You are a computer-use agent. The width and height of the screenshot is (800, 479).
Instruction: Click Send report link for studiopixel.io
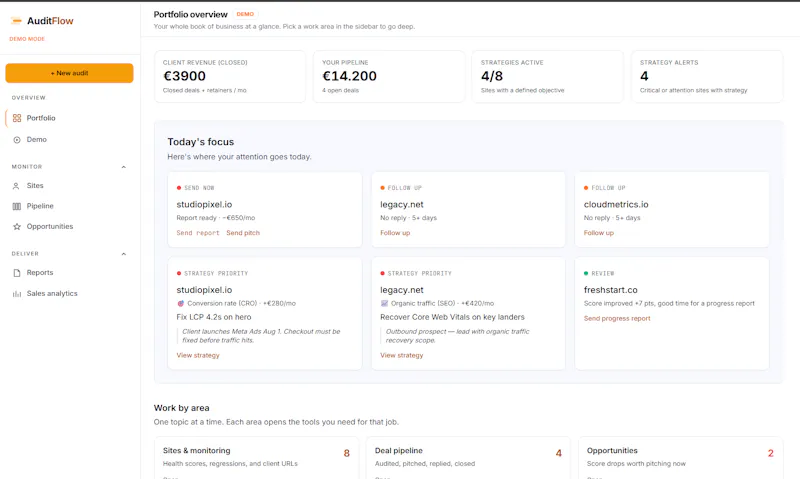pyautogui.click(x=198, y=233)
